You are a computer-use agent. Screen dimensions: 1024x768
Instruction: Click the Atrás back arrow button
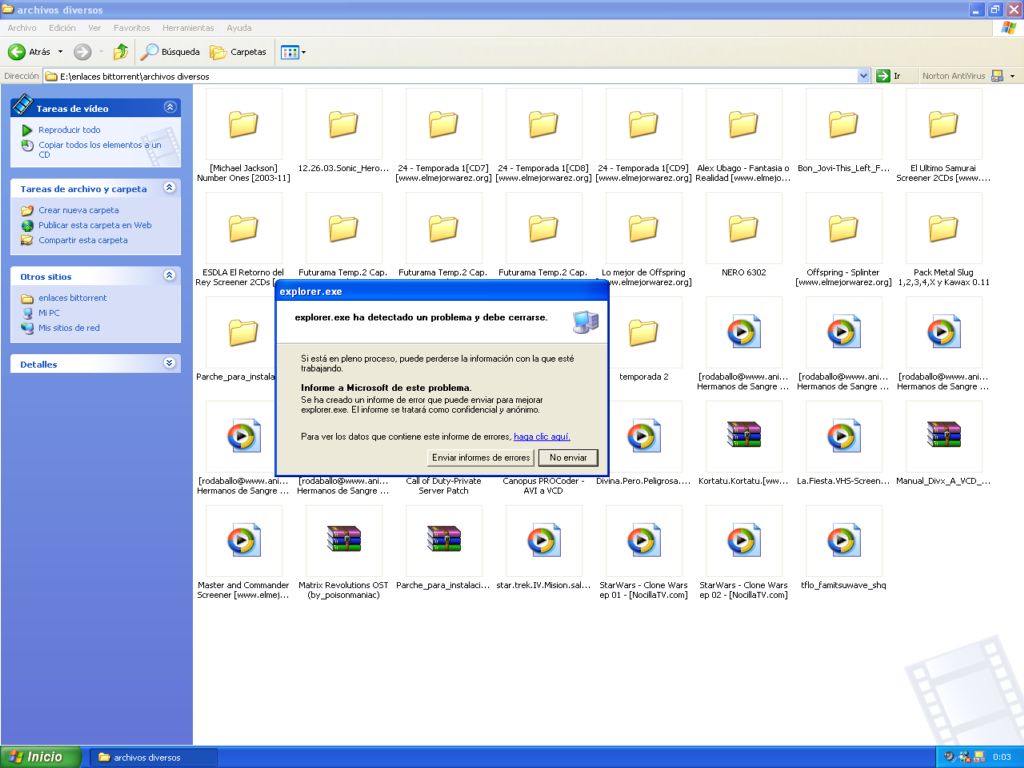click(29, 52)
